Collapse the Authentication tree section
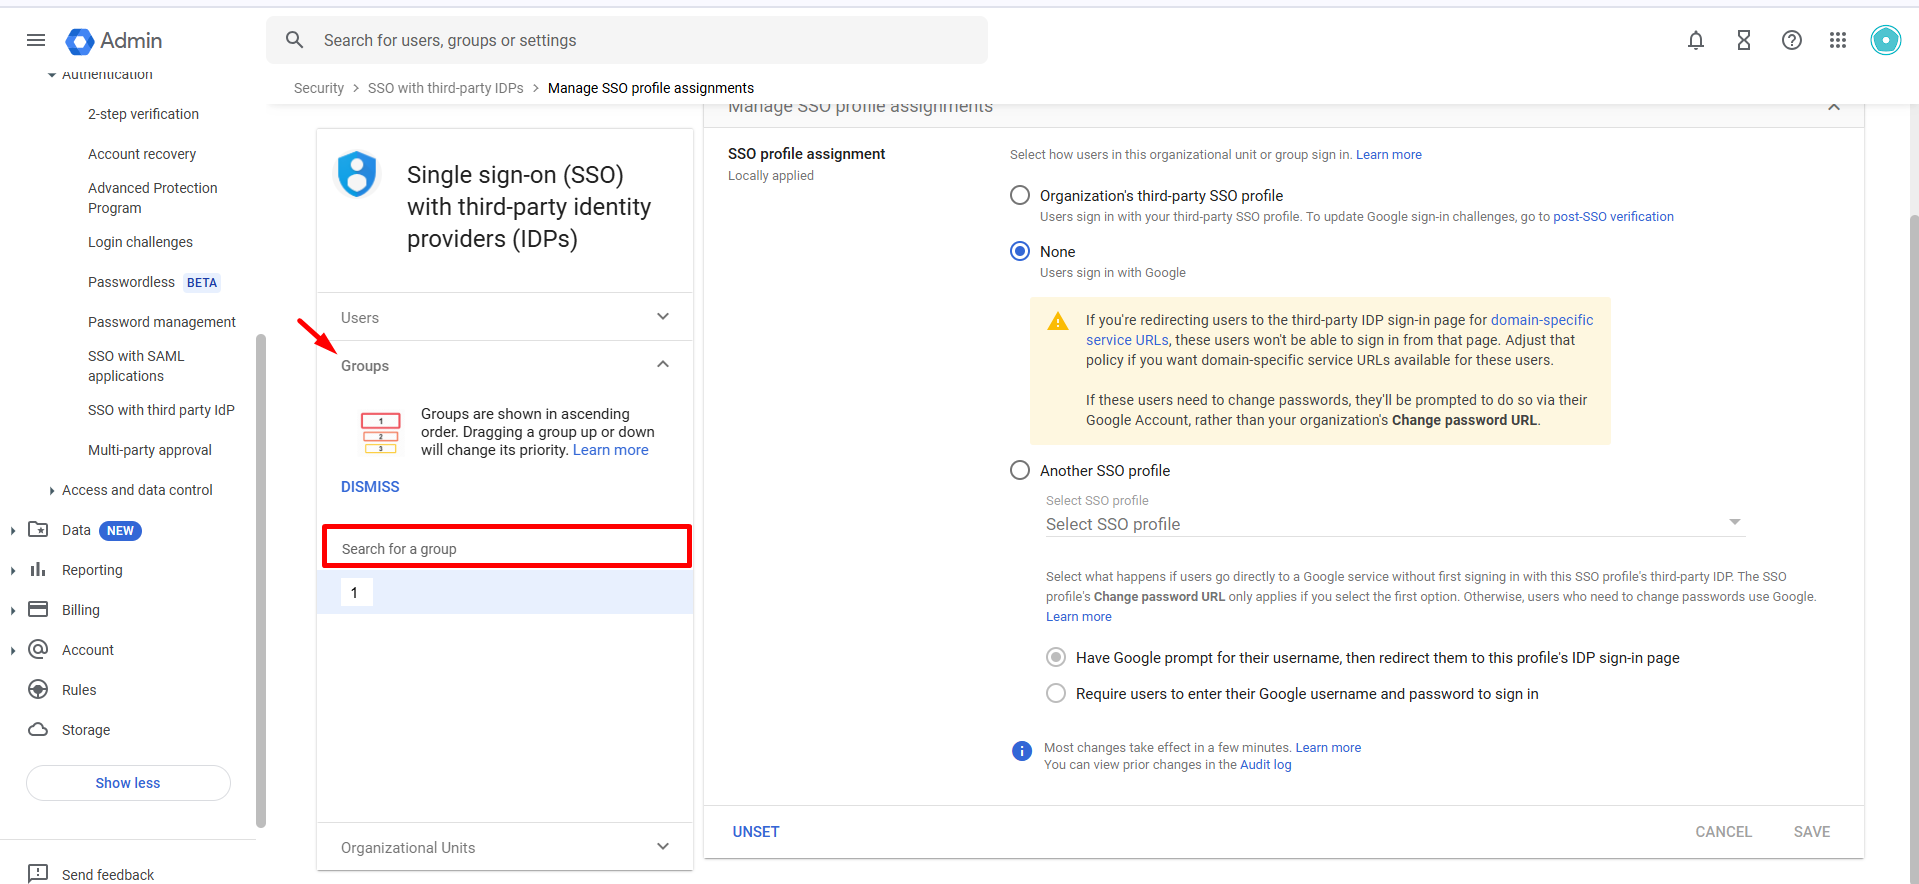 pyautogui.click(x=52, y=75)
